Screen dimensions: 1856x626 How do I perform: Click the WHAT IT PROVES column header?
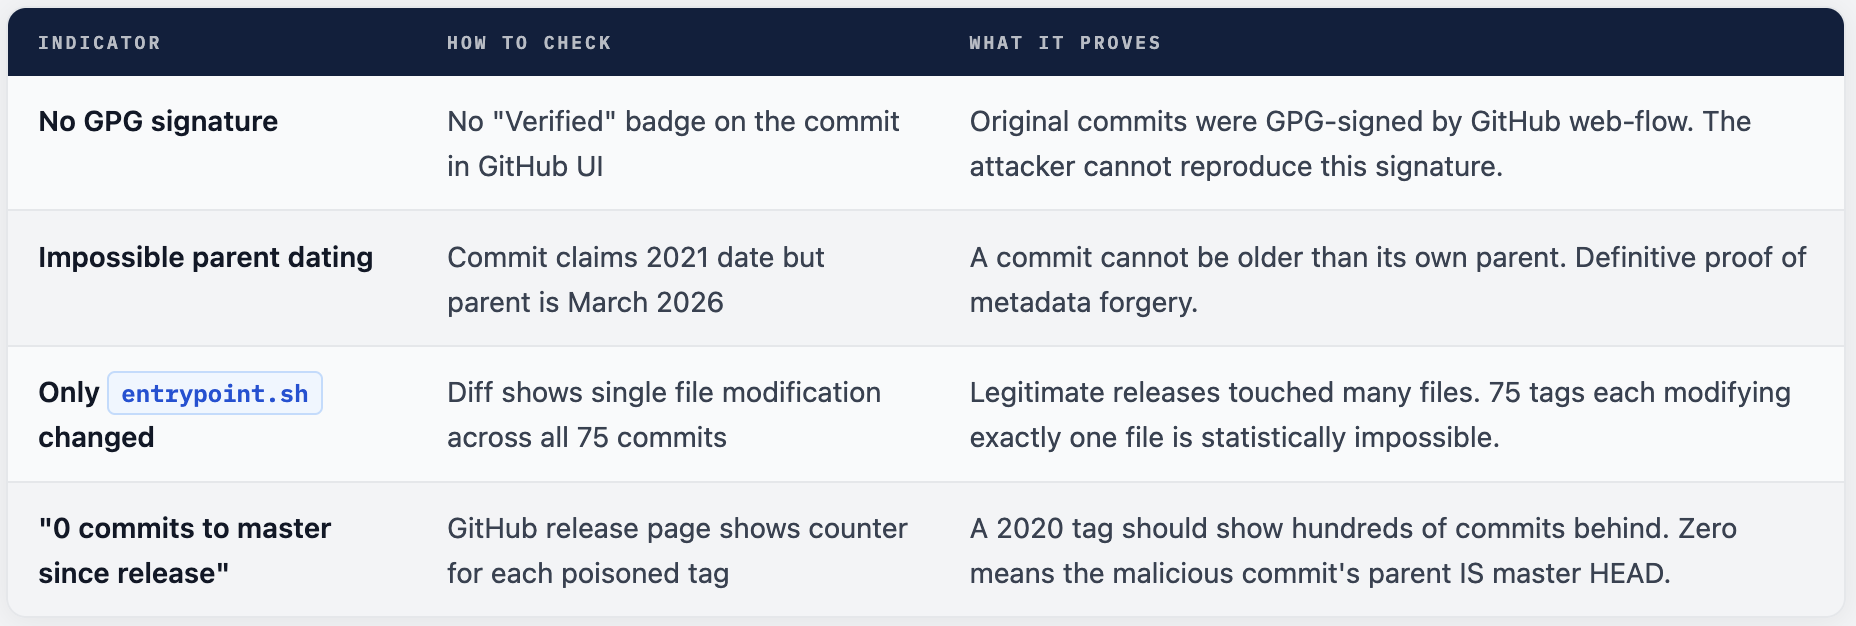[1064, 43]
